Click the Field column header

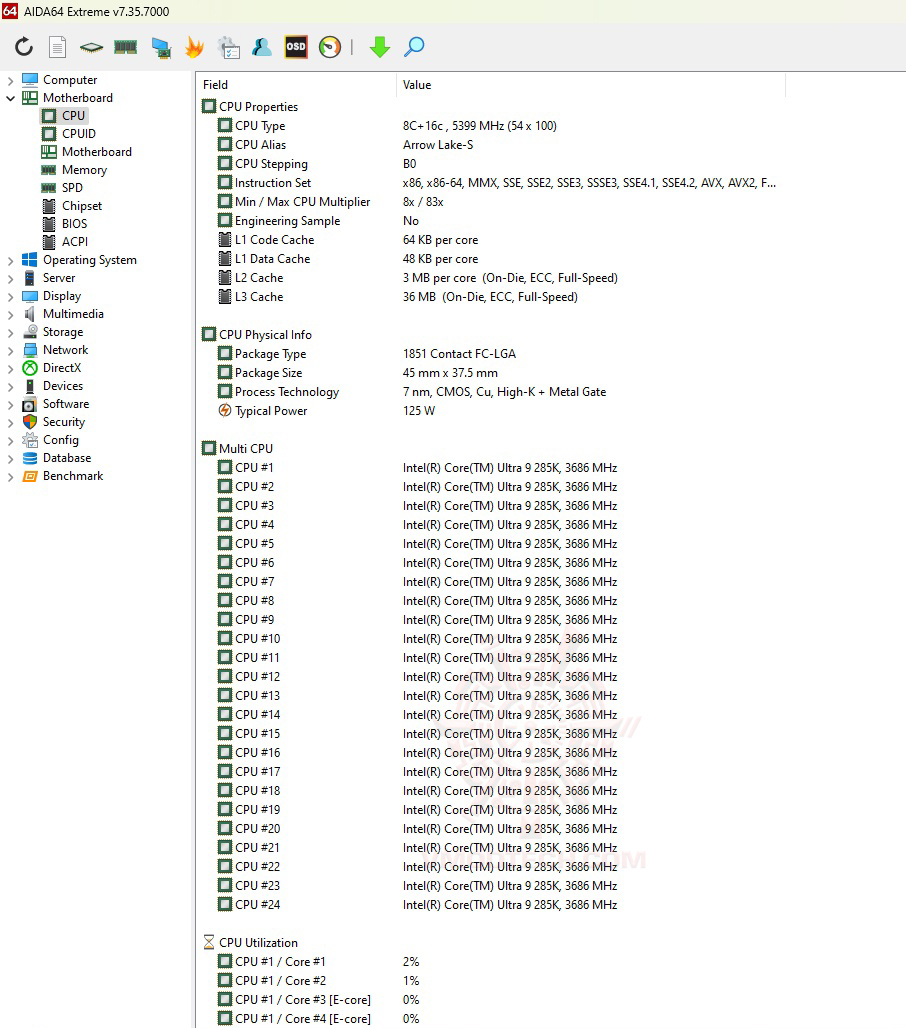click(296, 85)
